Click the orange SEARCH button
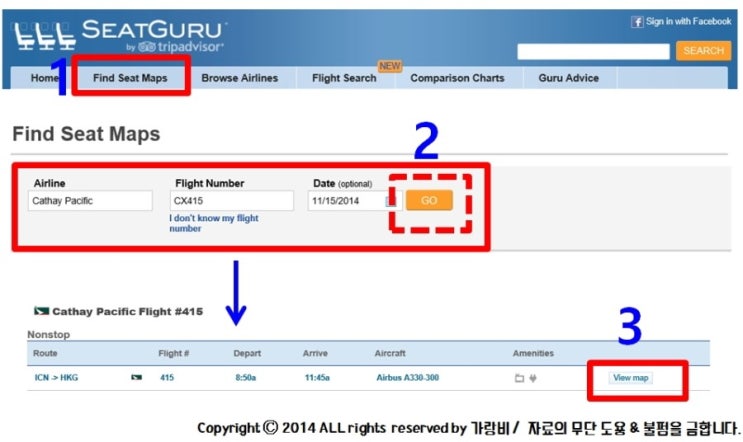Screen dimensions: 743x442 (x=703, y=50)
